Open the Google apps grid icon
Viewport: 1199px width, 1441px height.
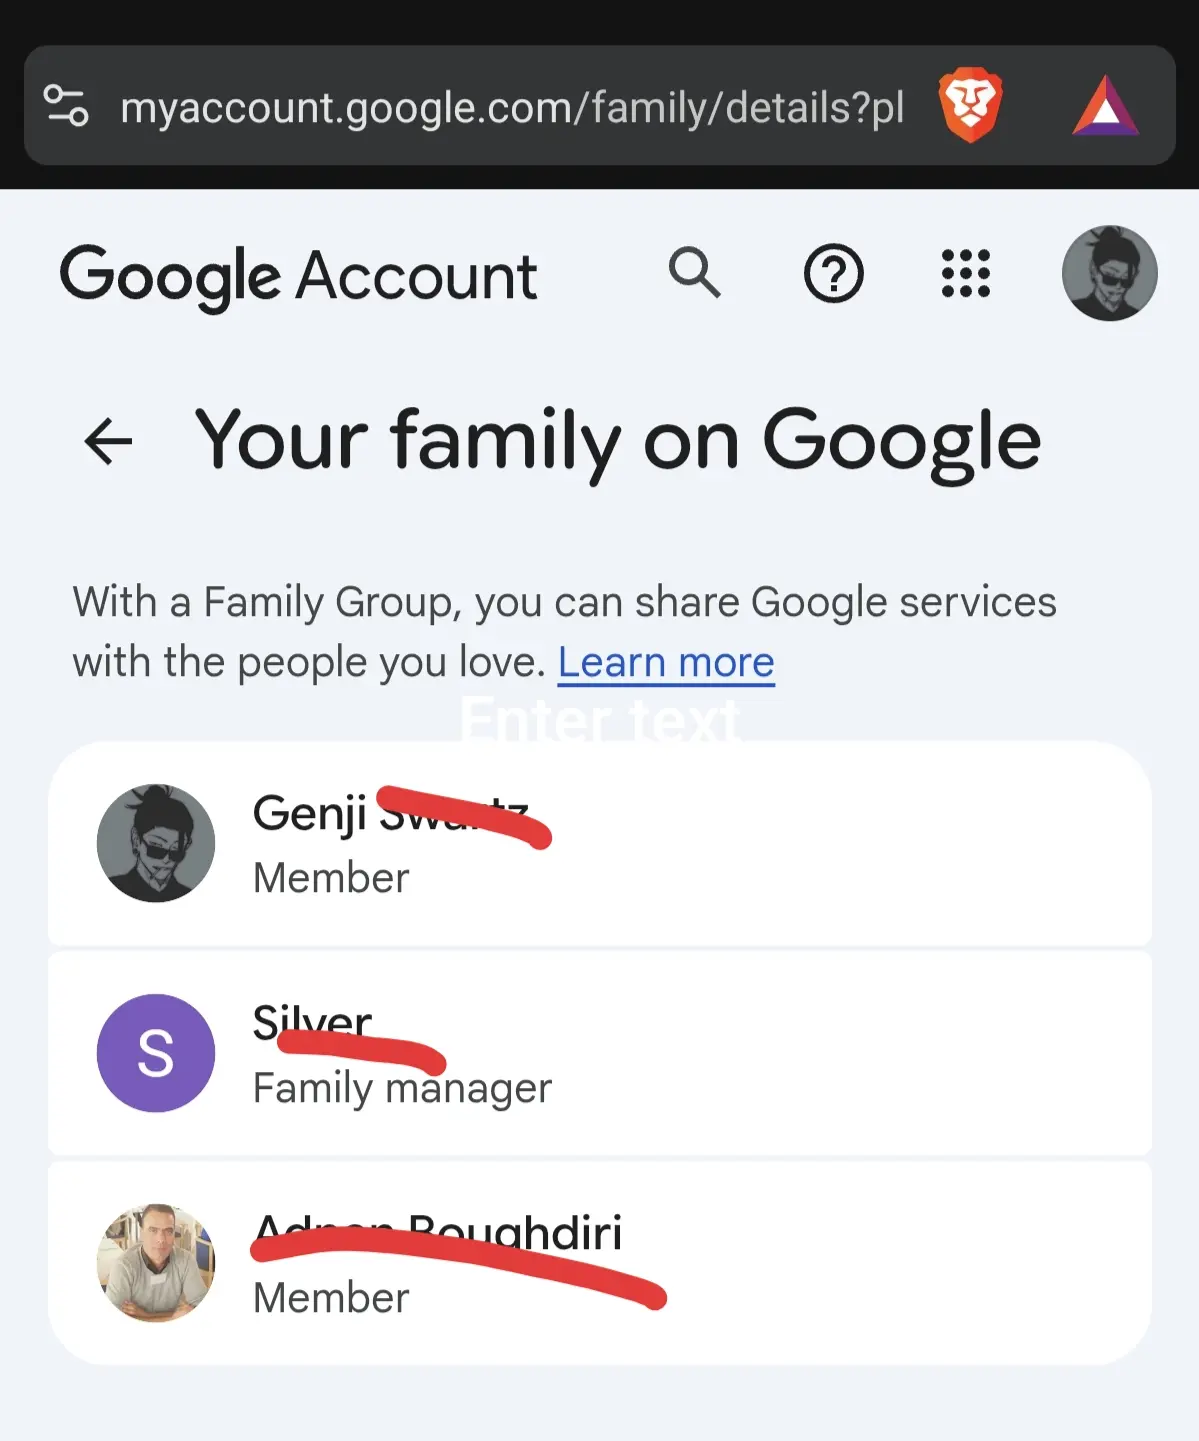pyautogui.click(x=966, y=273)
